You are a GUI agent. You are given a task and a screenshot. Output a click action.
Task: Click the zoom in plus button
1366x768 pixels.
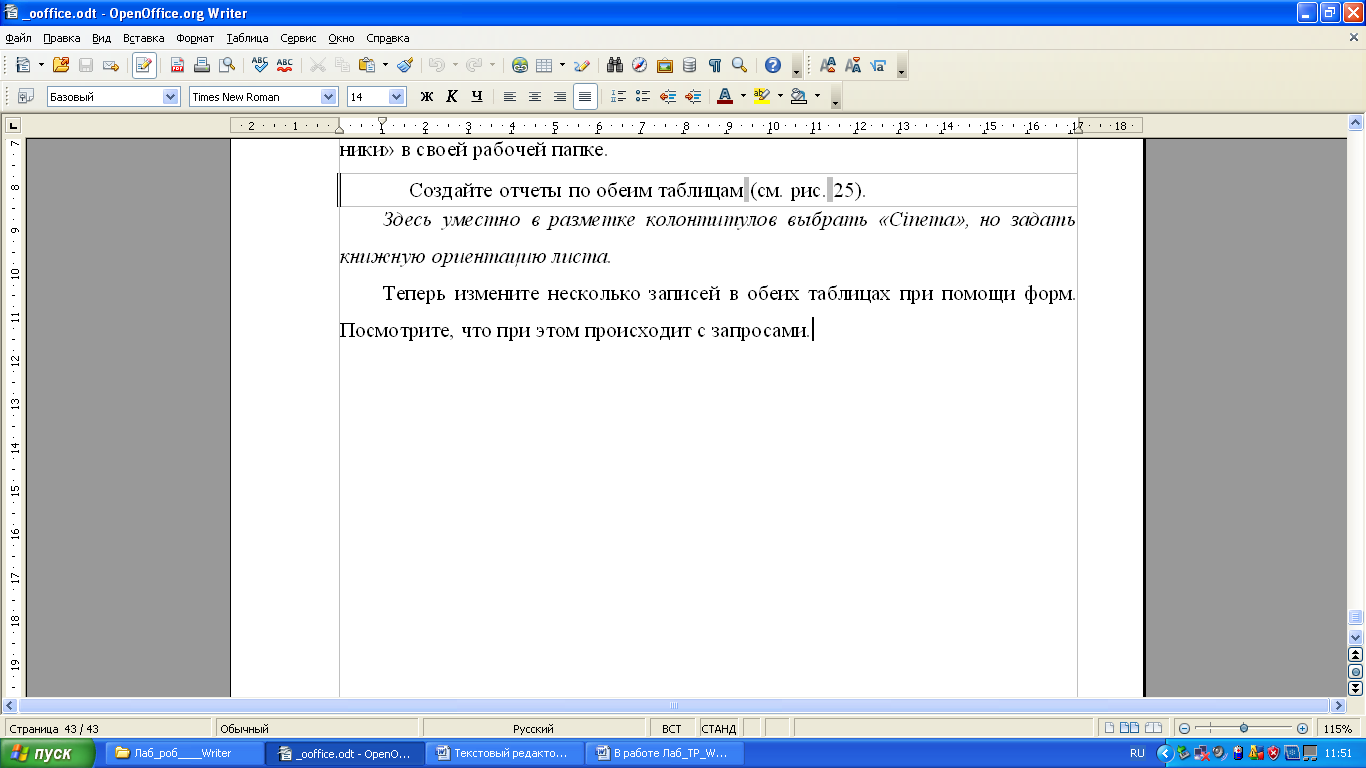[1302, 729]
